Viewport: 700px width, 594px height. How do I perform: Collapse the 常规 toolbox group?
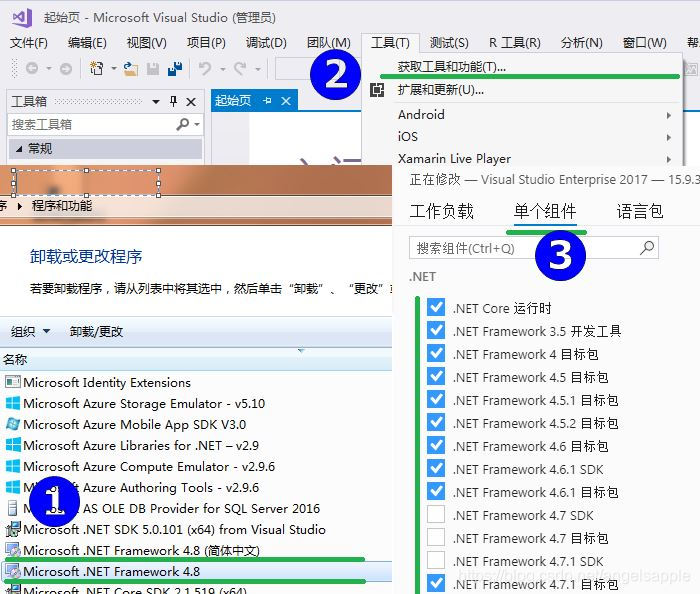[19, 149]
